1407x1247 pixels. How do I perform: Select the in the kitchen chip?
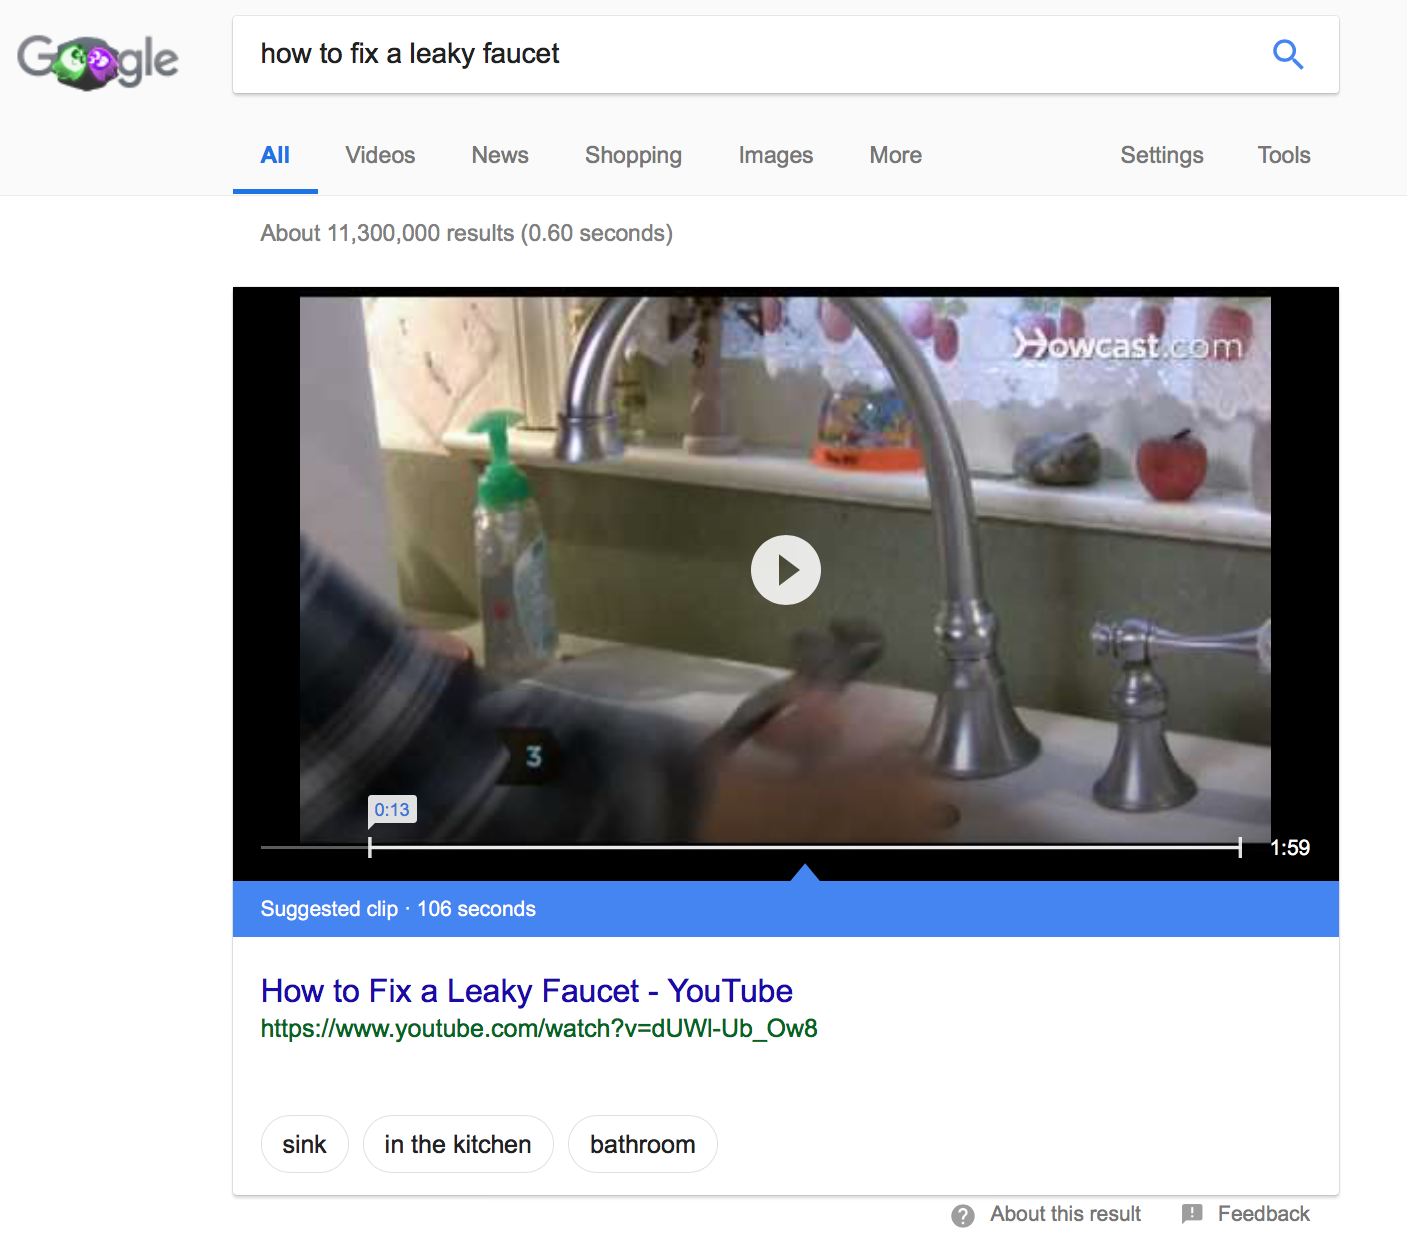(458, 1144)
